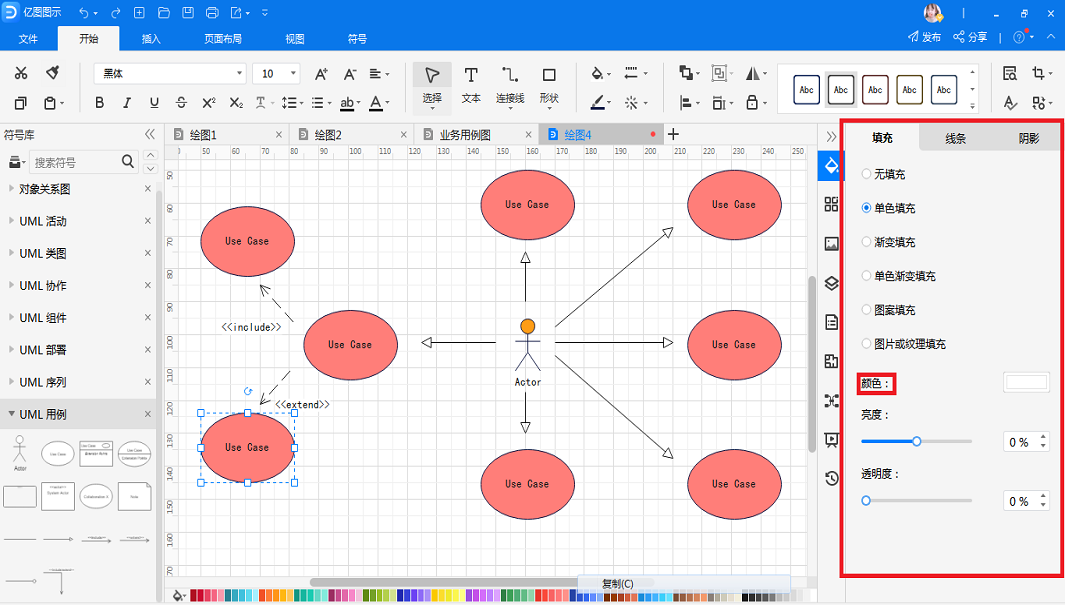This screenshot has height=605, width=1065.
Task: Open the font size dropdown showing 10
Action: click(276, 73)
